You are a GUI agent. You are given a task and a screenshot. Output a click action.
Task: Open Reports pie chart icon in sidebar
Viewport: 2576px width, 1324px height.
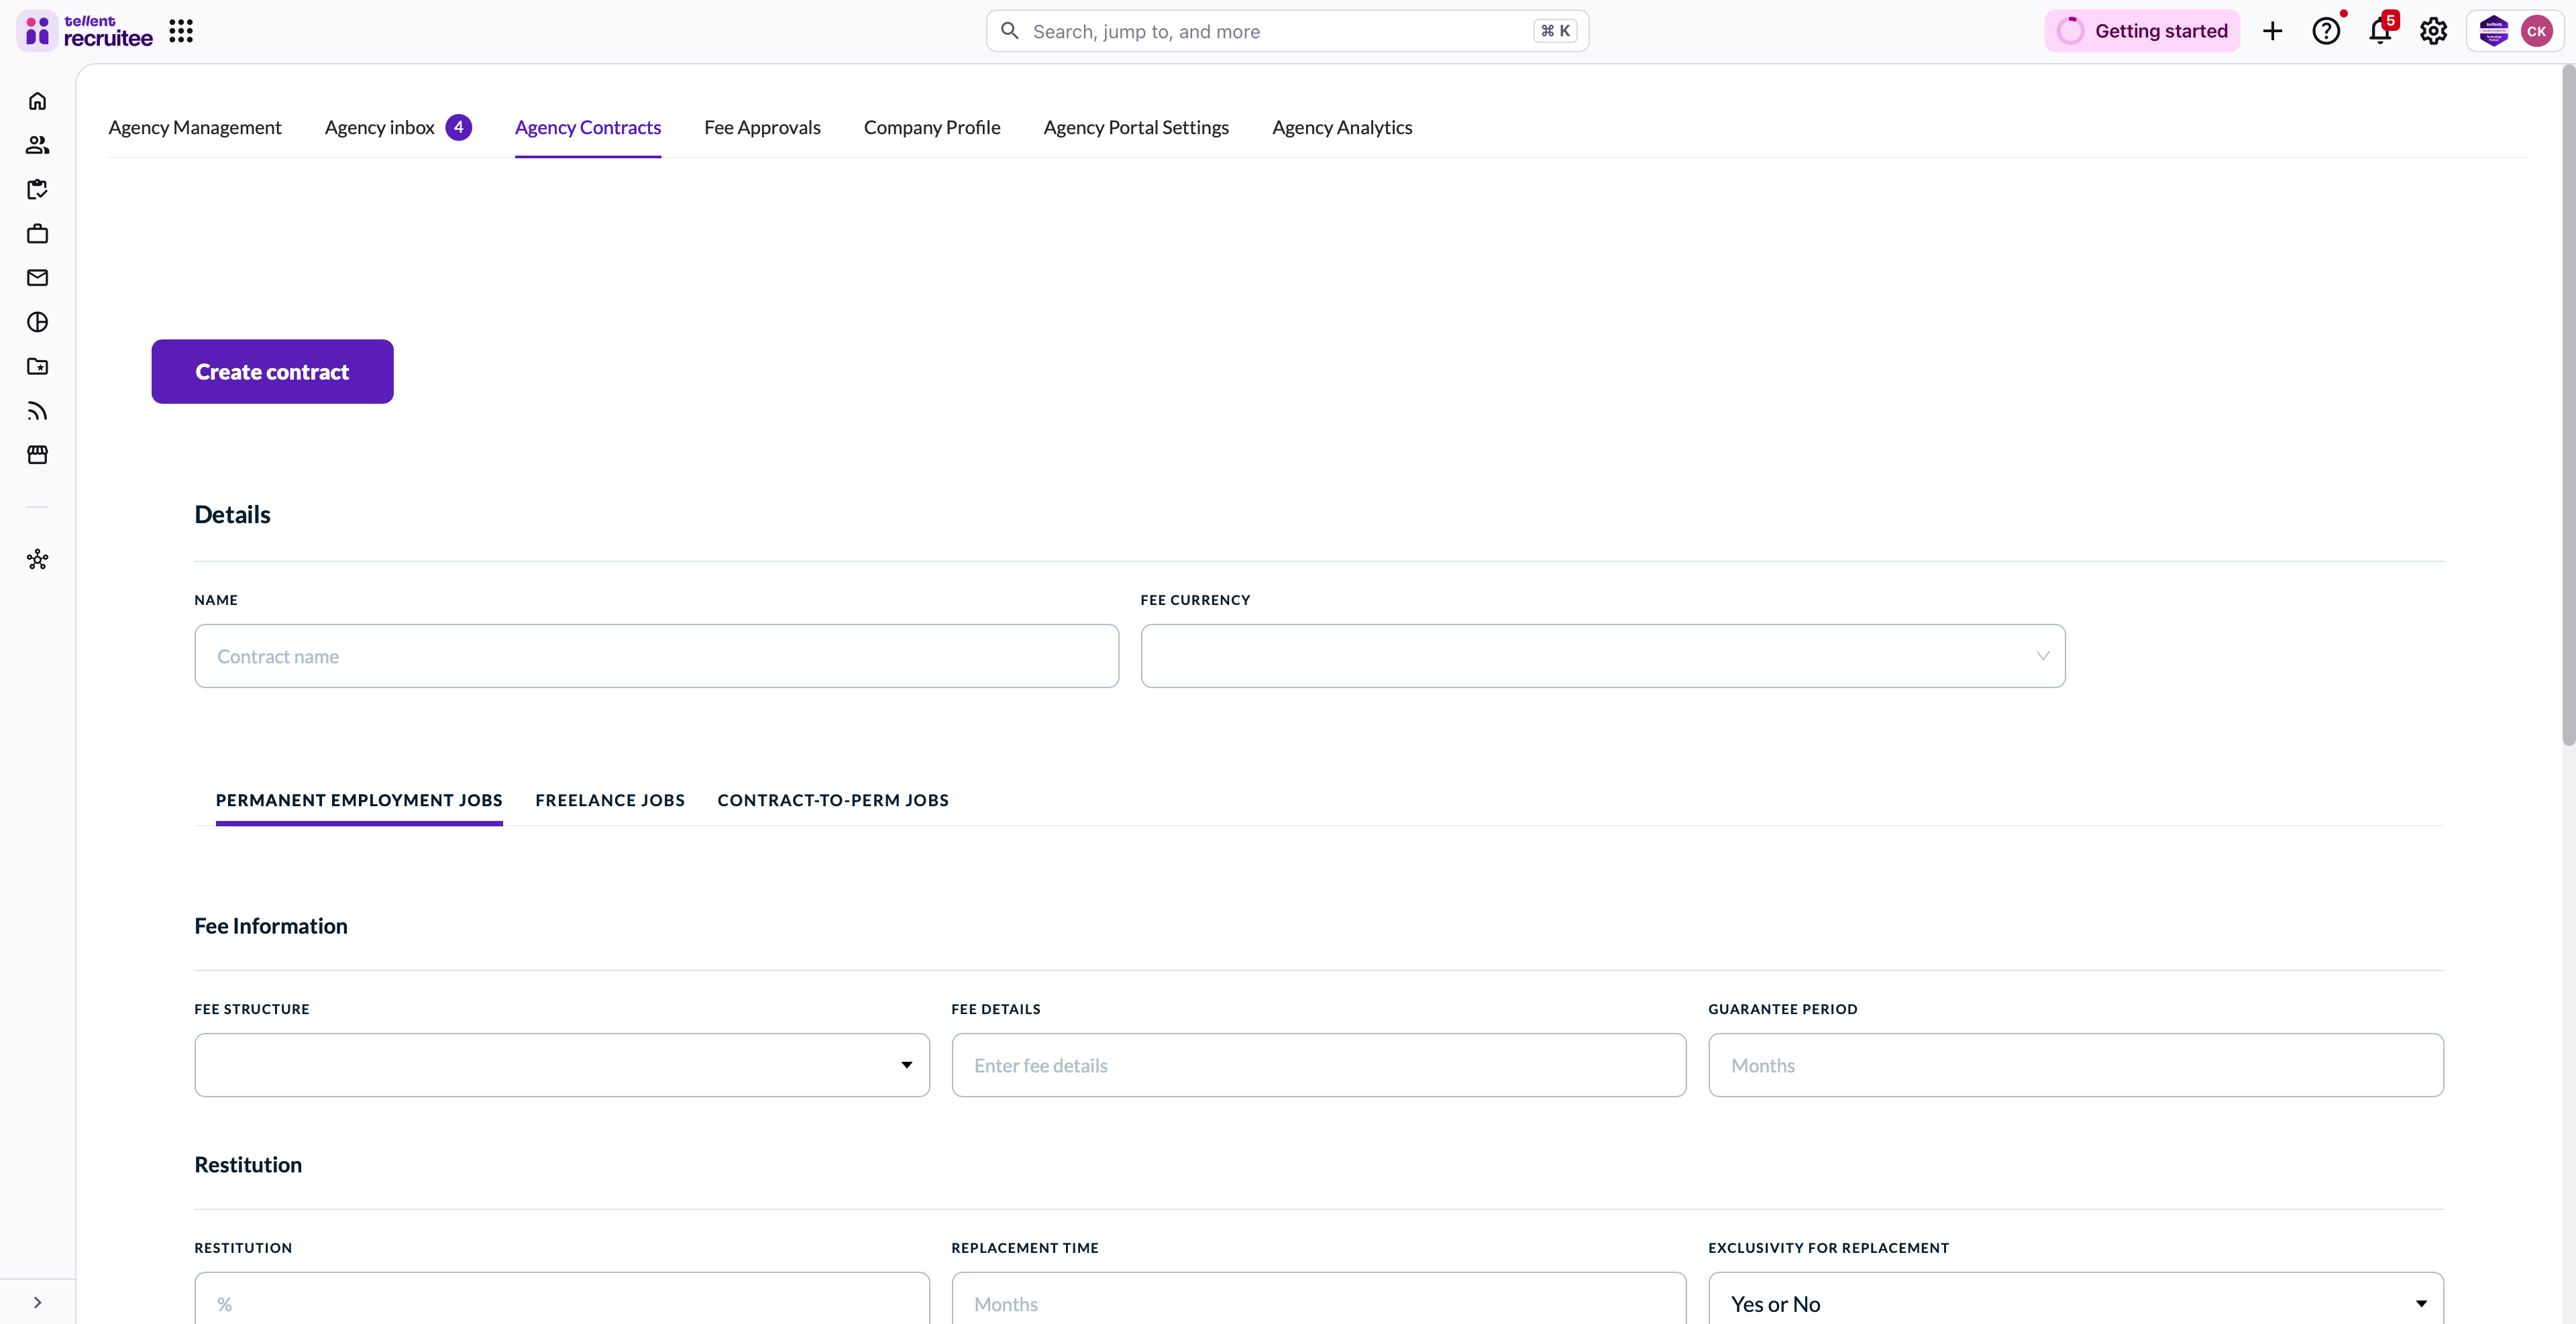38,322
